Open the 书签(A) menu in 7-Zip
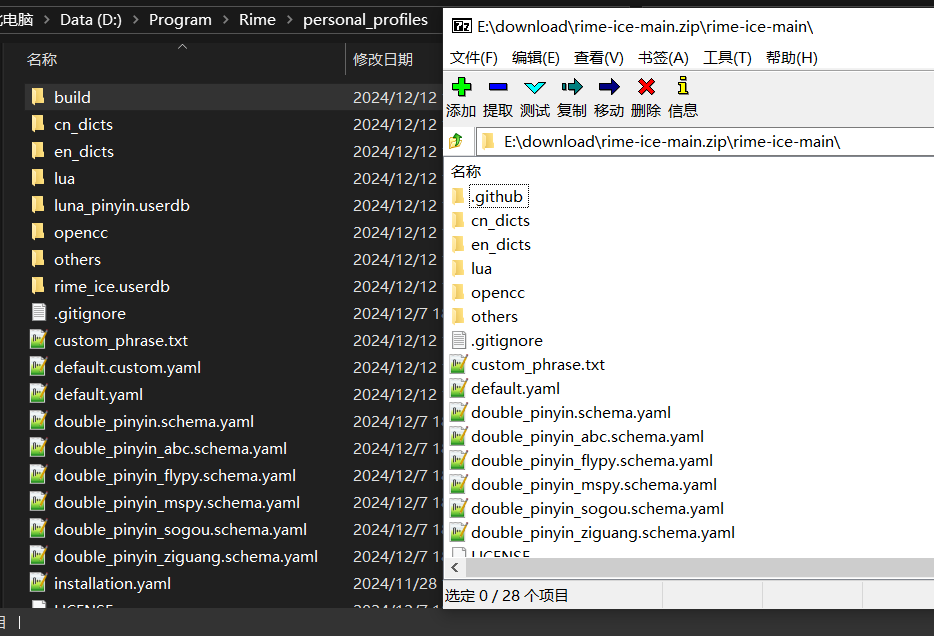This screenshot has height=636, width=934. click(663, 58)
